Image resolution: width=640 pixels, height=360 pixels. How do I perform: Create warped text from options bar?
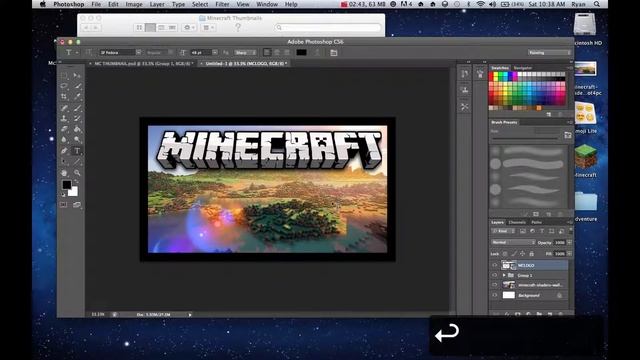[317, 53]
